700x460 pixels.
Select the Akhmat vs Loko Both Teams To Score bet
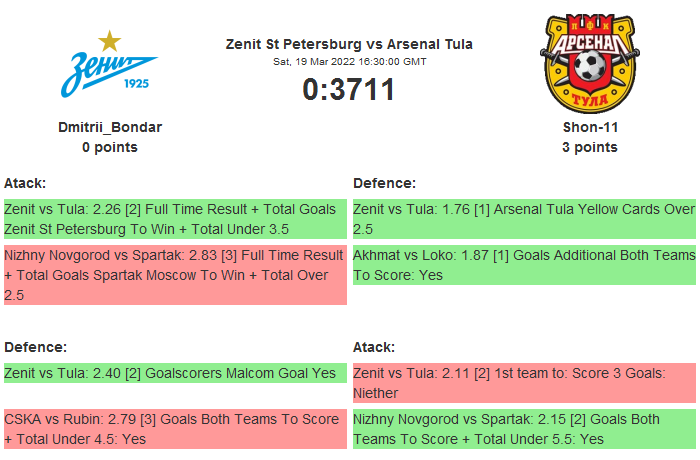524,265
